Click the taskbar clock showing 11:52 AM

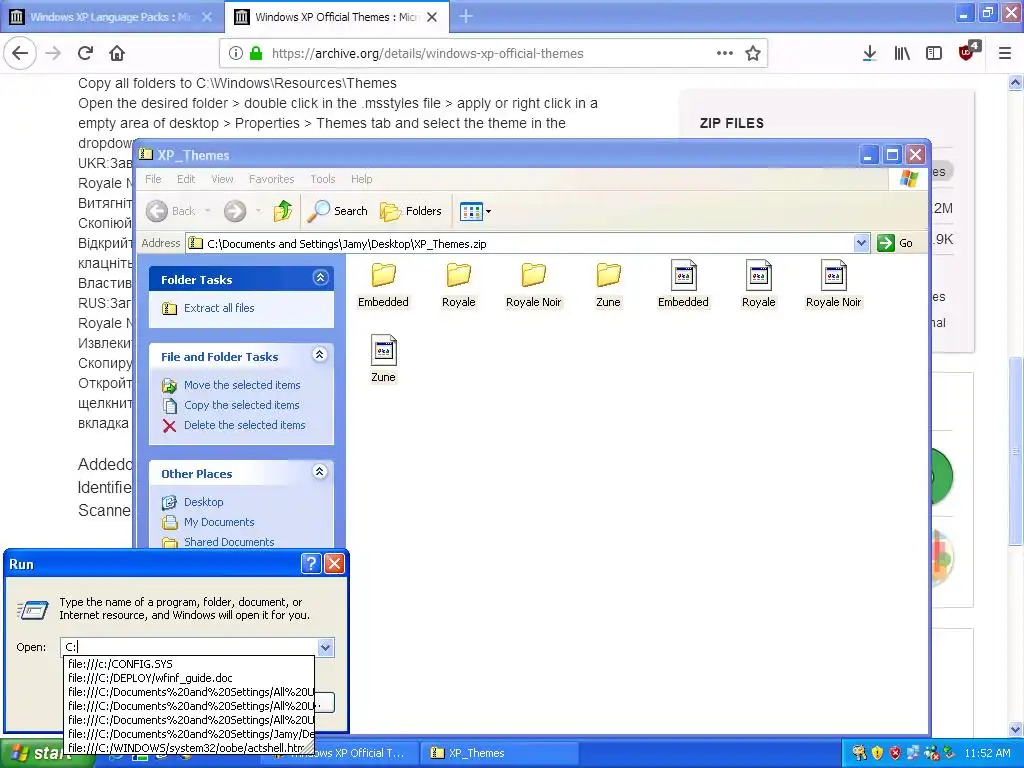[x=987, y=753]
